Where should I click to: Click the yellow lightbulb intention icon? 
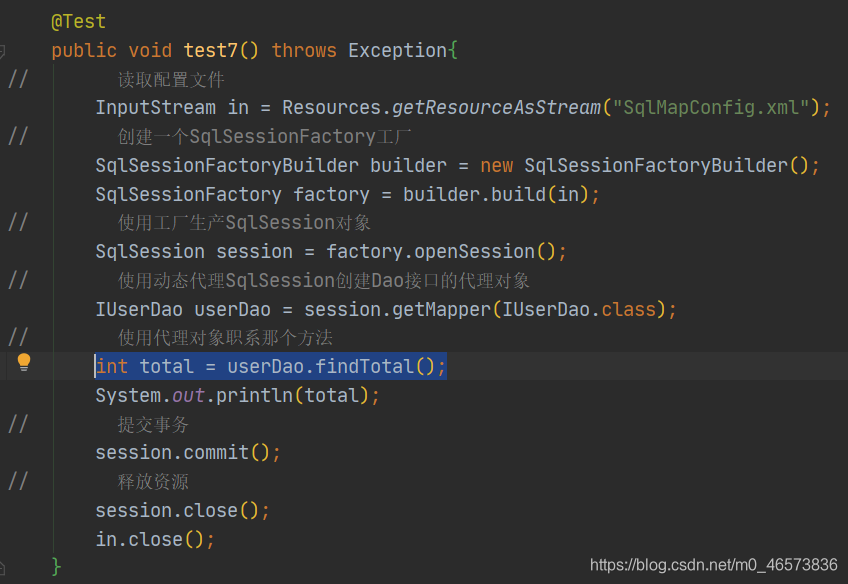pos(24,362)
